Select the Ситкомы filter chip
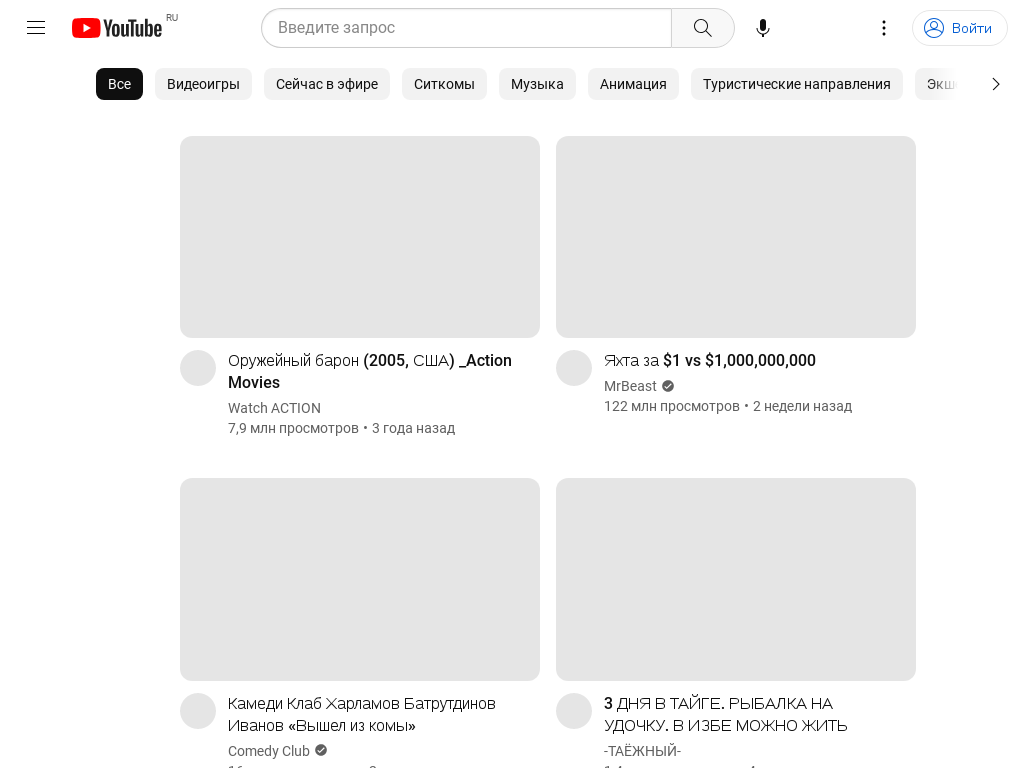Image resolution: width=1024 pixels, height=768 pixels. coord(444,84)
